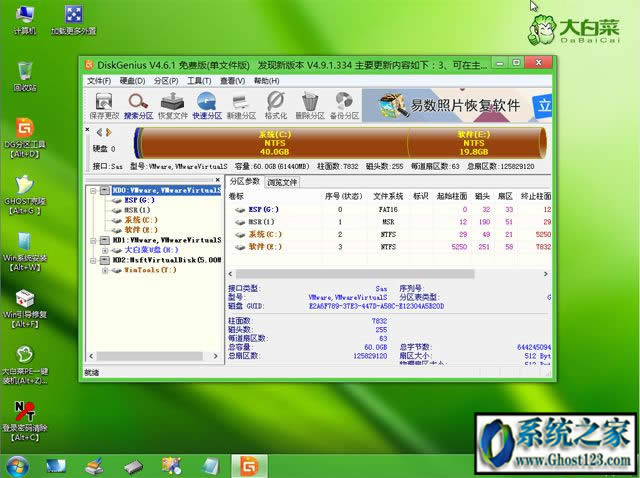Open the 文件(F) menu
The width and height of the screenshot is (640, 478).
tap(98, 81)
